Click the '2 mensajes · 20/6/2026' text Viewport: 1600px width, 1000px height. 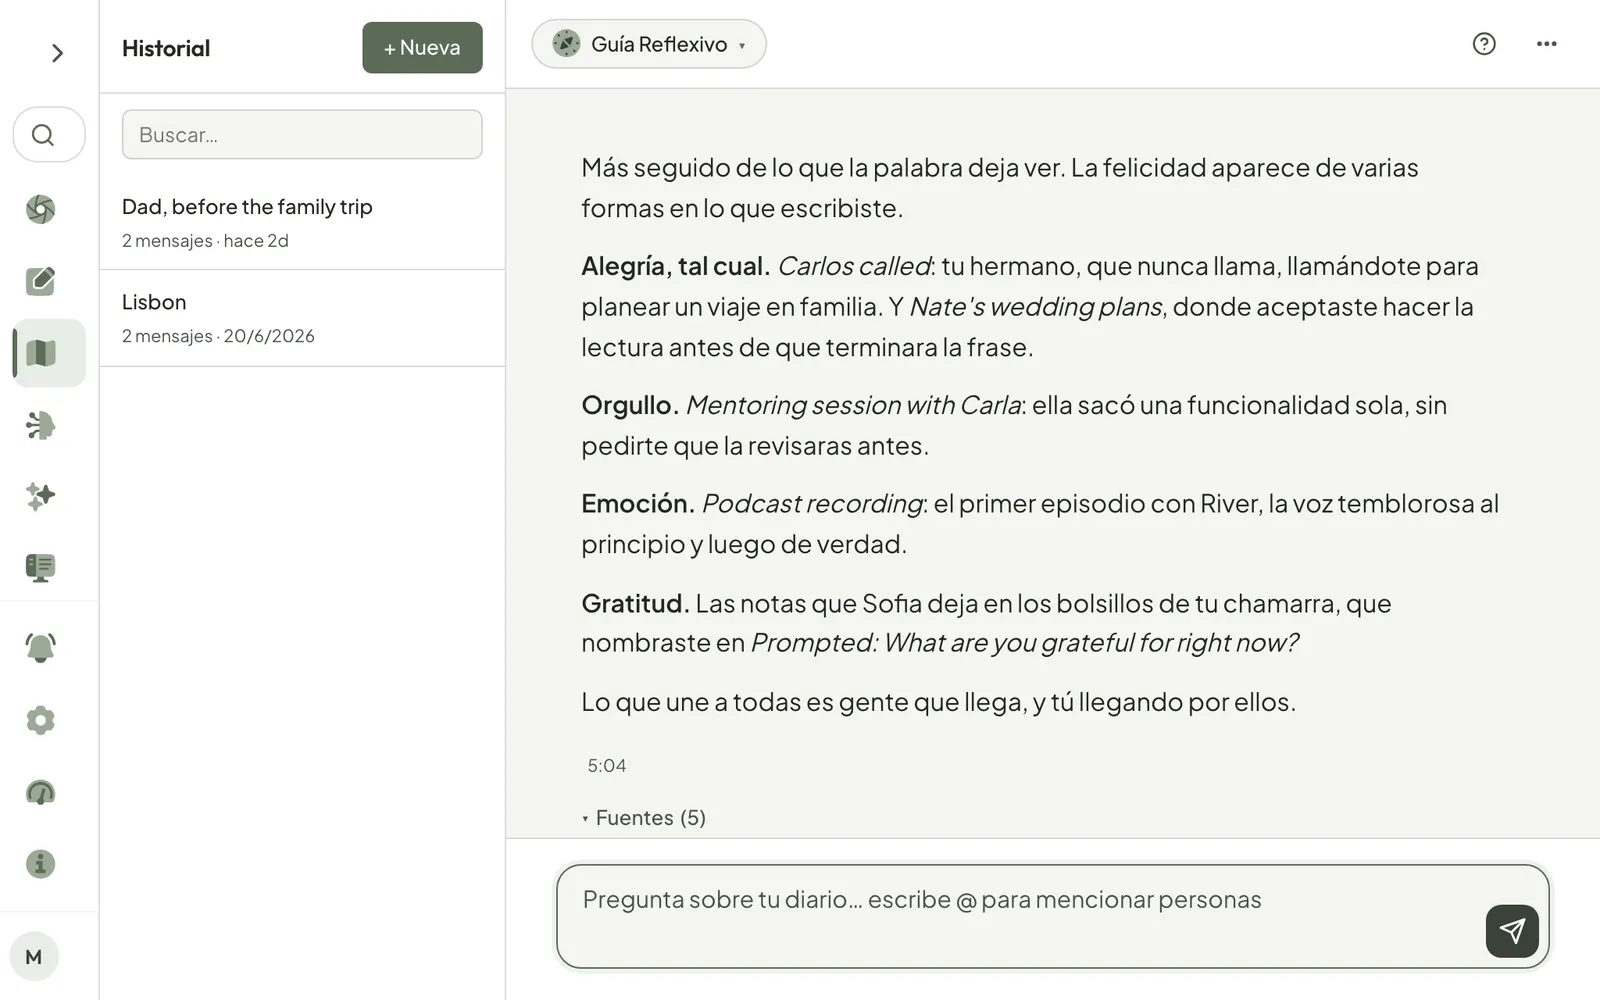click(218, 336)
